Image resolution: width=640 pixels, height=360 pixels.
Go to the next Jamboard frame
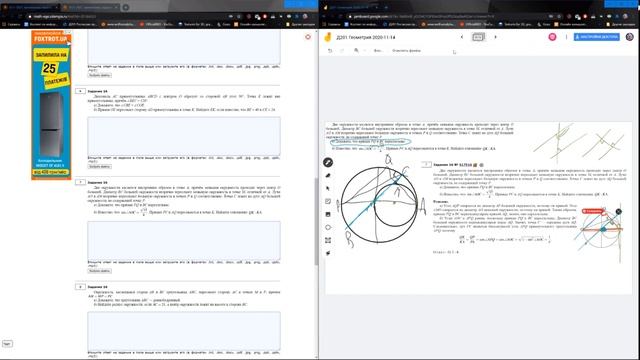click(x=496, y=37)
